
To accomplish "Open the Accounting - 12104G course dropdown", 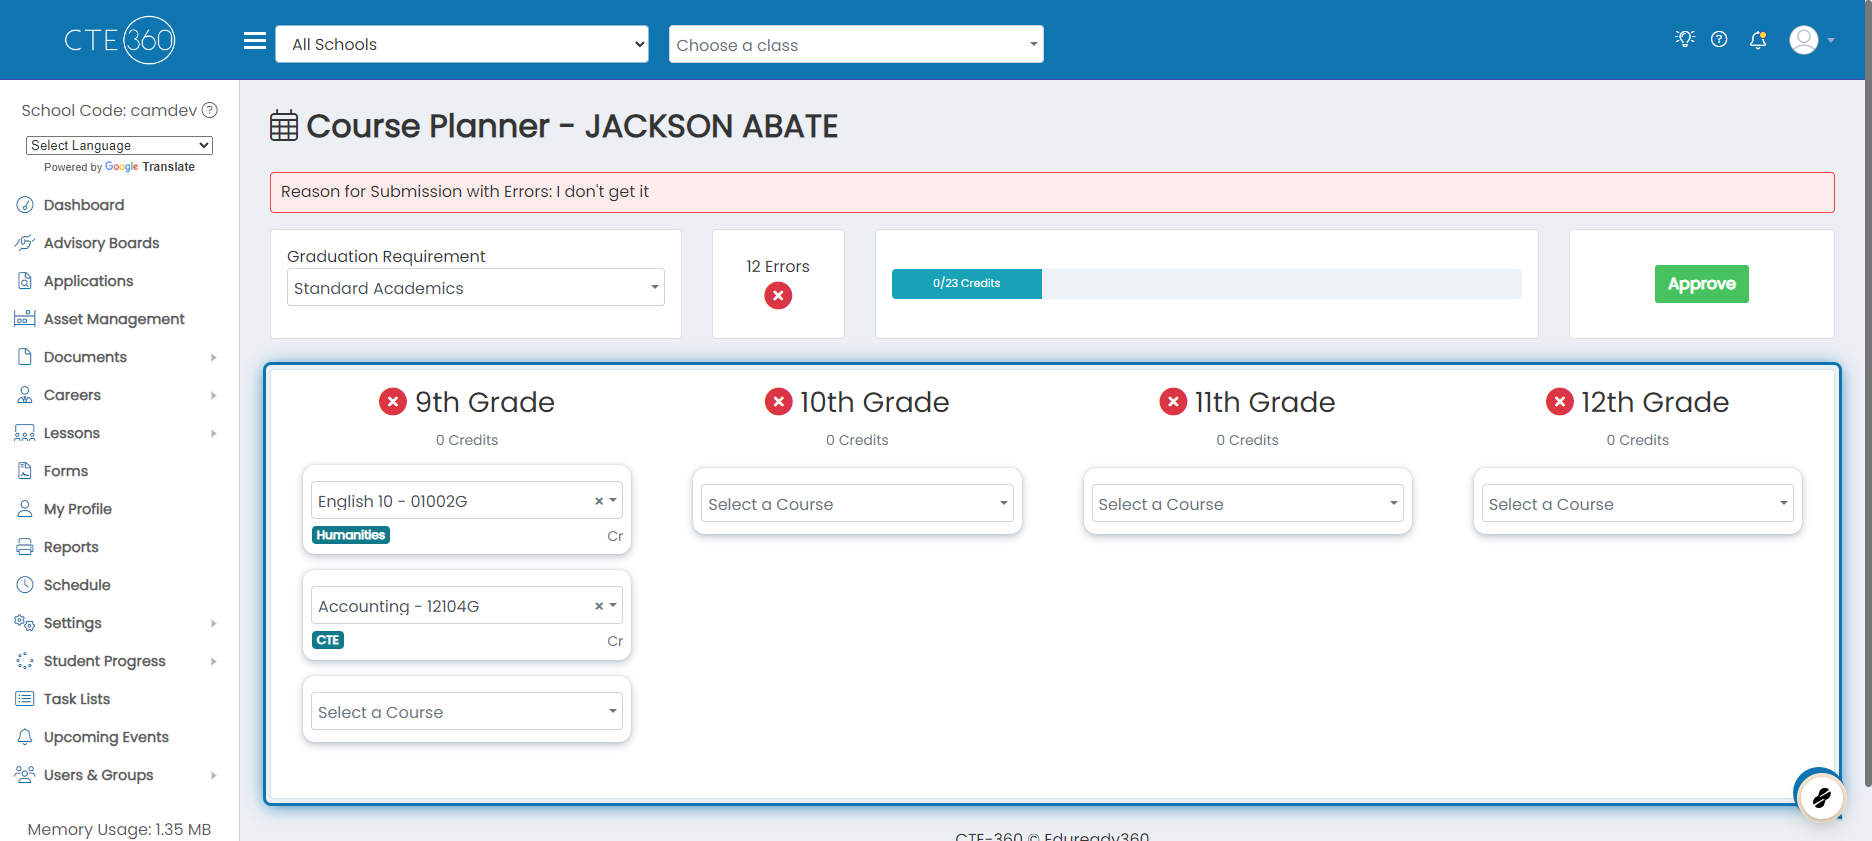I will point(467,605).
